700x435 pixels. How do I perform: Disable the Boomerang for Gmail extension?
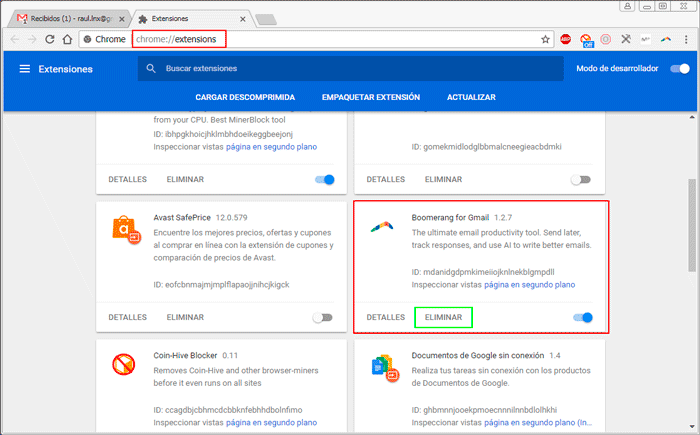tap(583, 317)
